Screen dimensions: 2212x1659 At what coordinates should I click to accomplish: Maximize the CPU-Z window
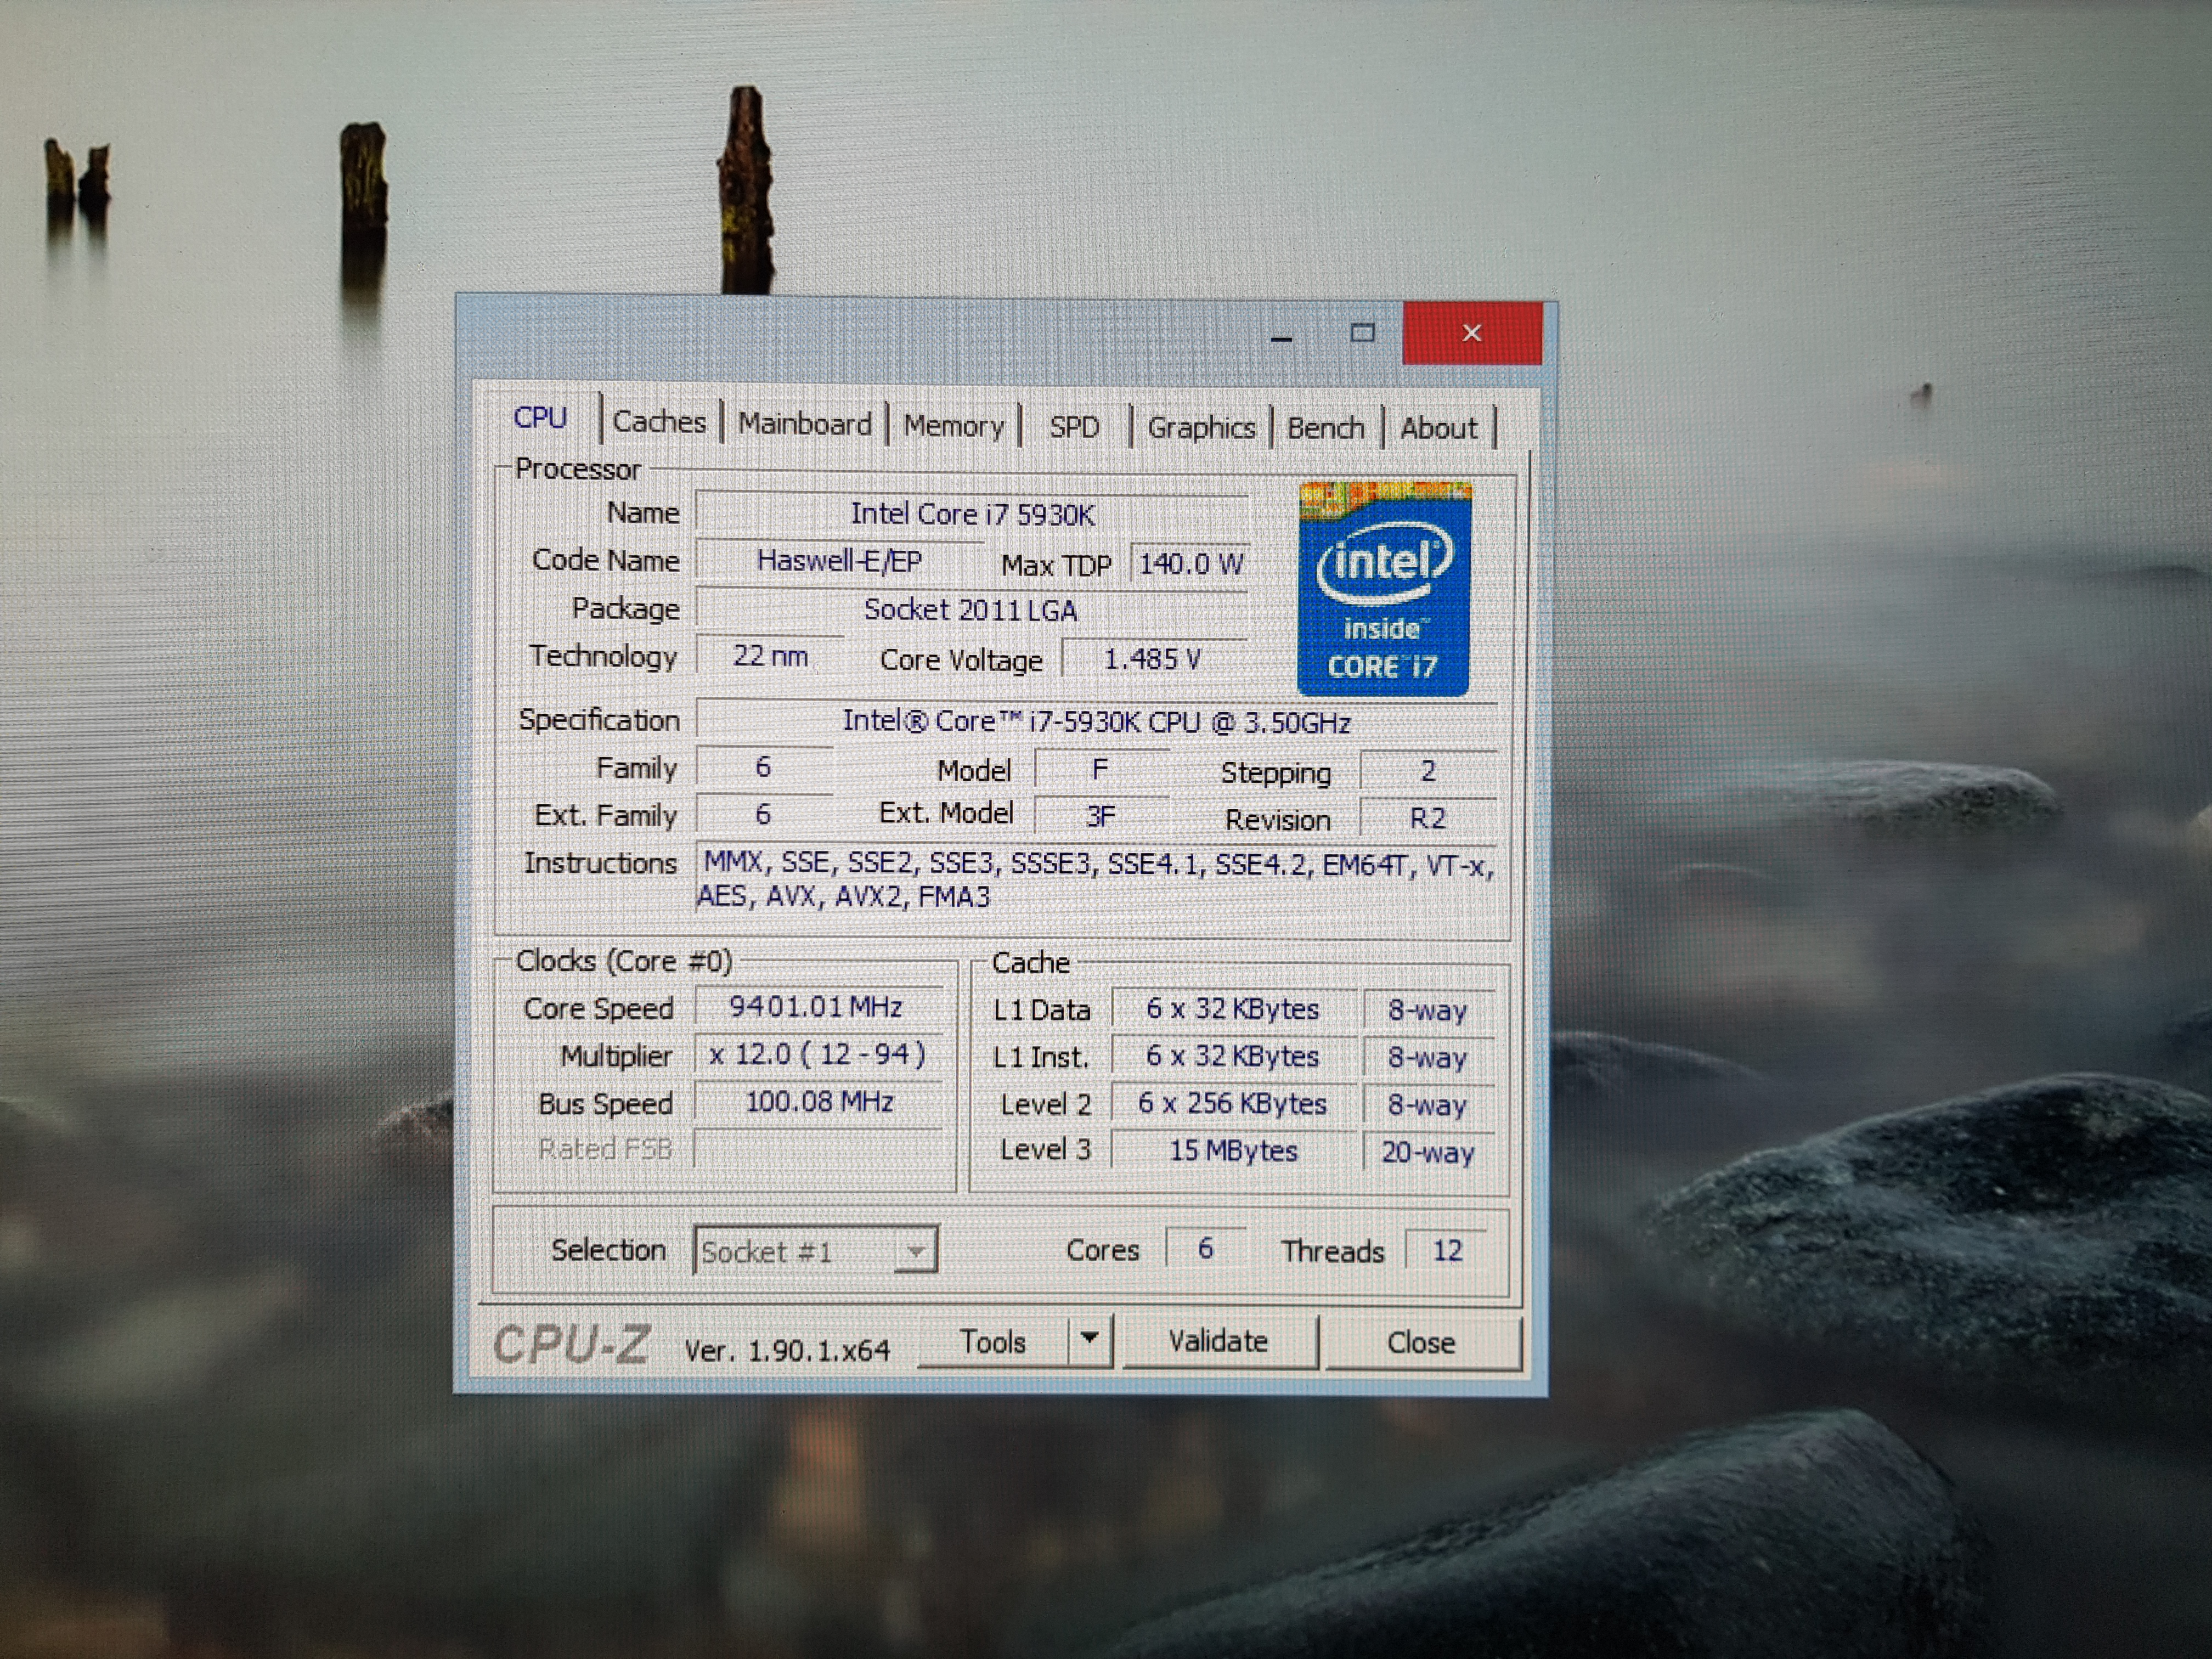[x=1362, y=333]
